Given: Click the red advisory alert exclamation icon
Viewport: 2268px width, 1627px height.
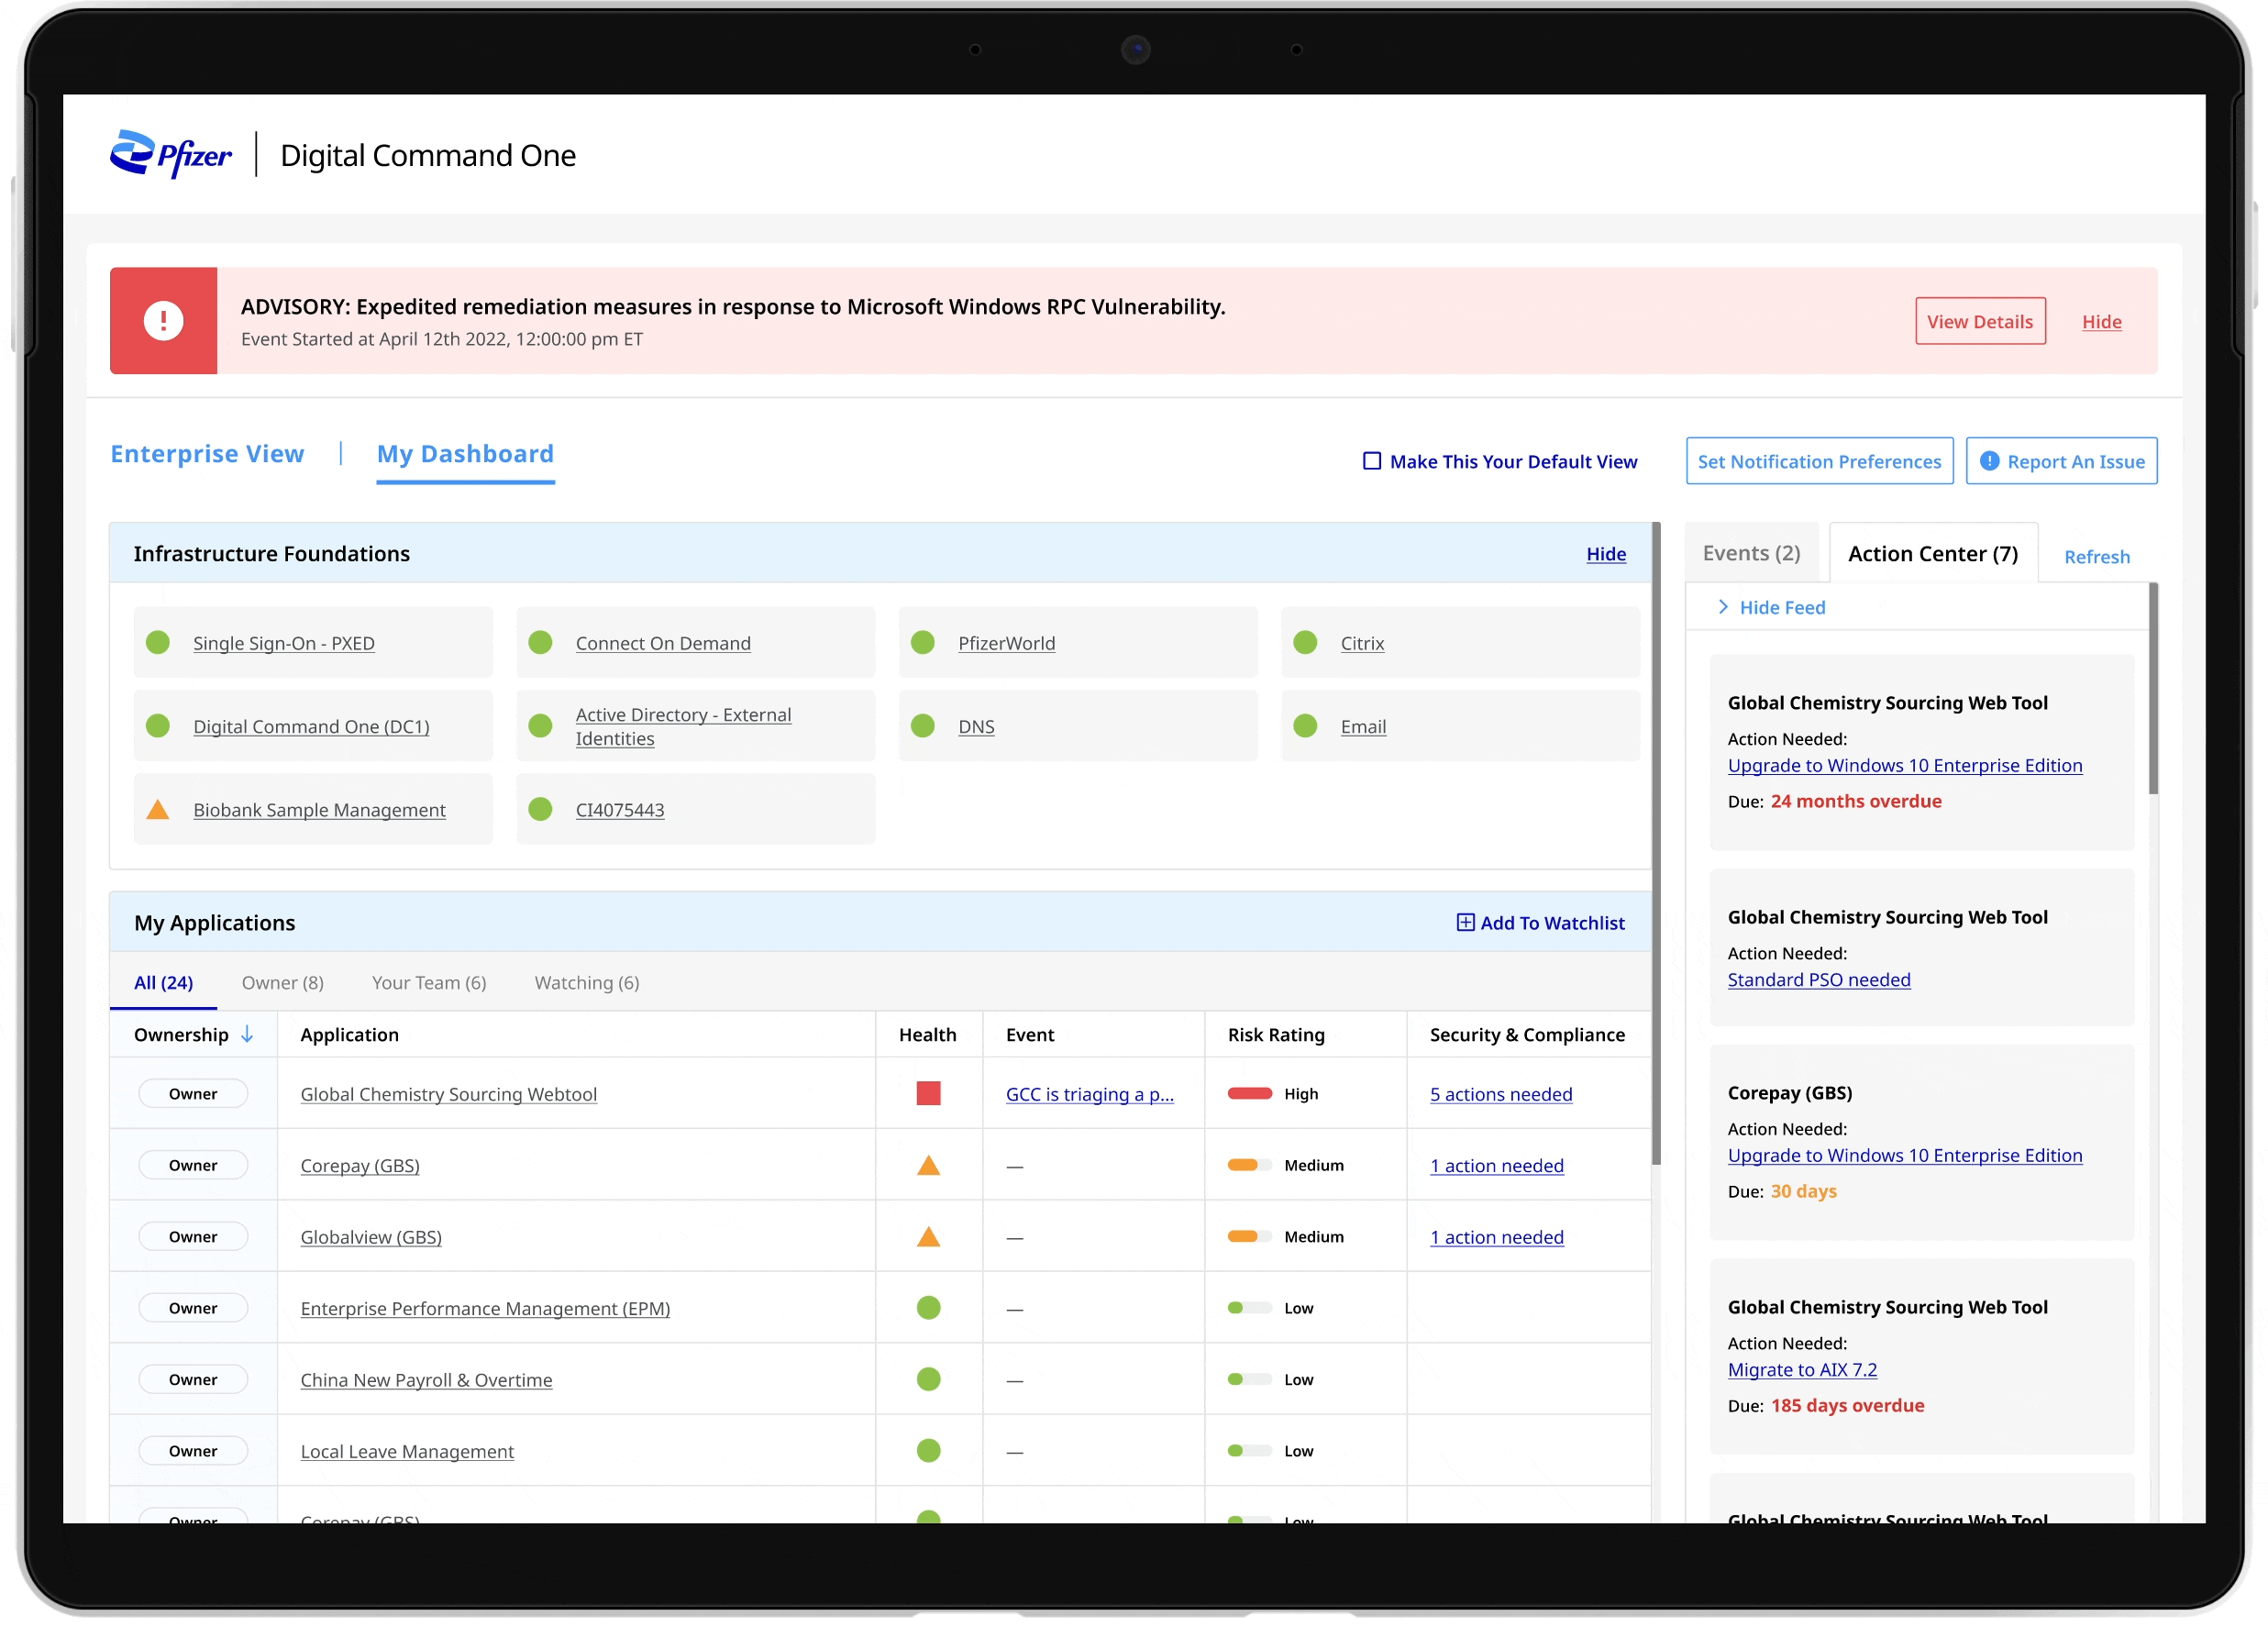Looking at the screenshot, I should (163, 321).
